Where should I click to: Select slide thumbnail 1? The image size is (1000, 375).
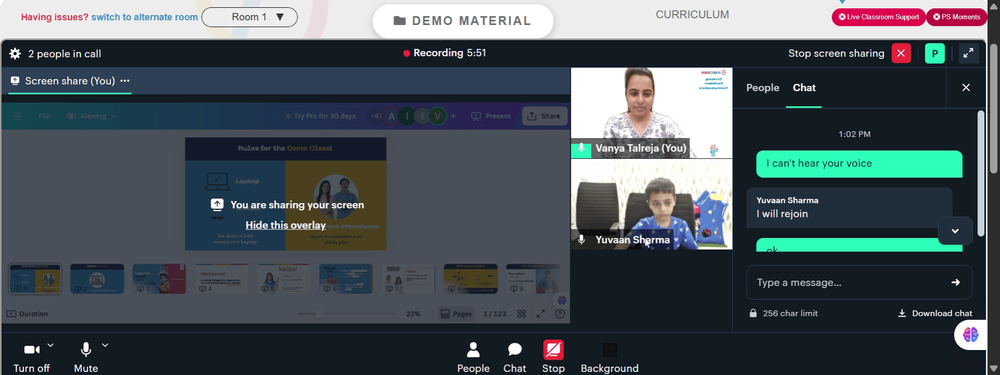click(35, 279)
